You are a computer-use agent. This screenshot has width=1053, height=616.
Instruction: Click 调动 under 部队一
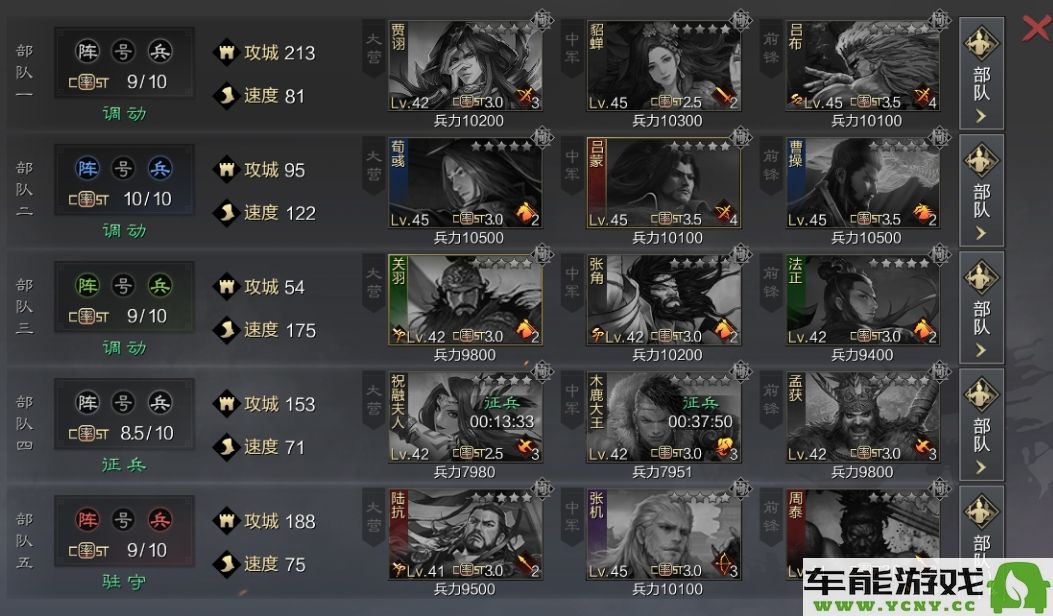[124, 114]
